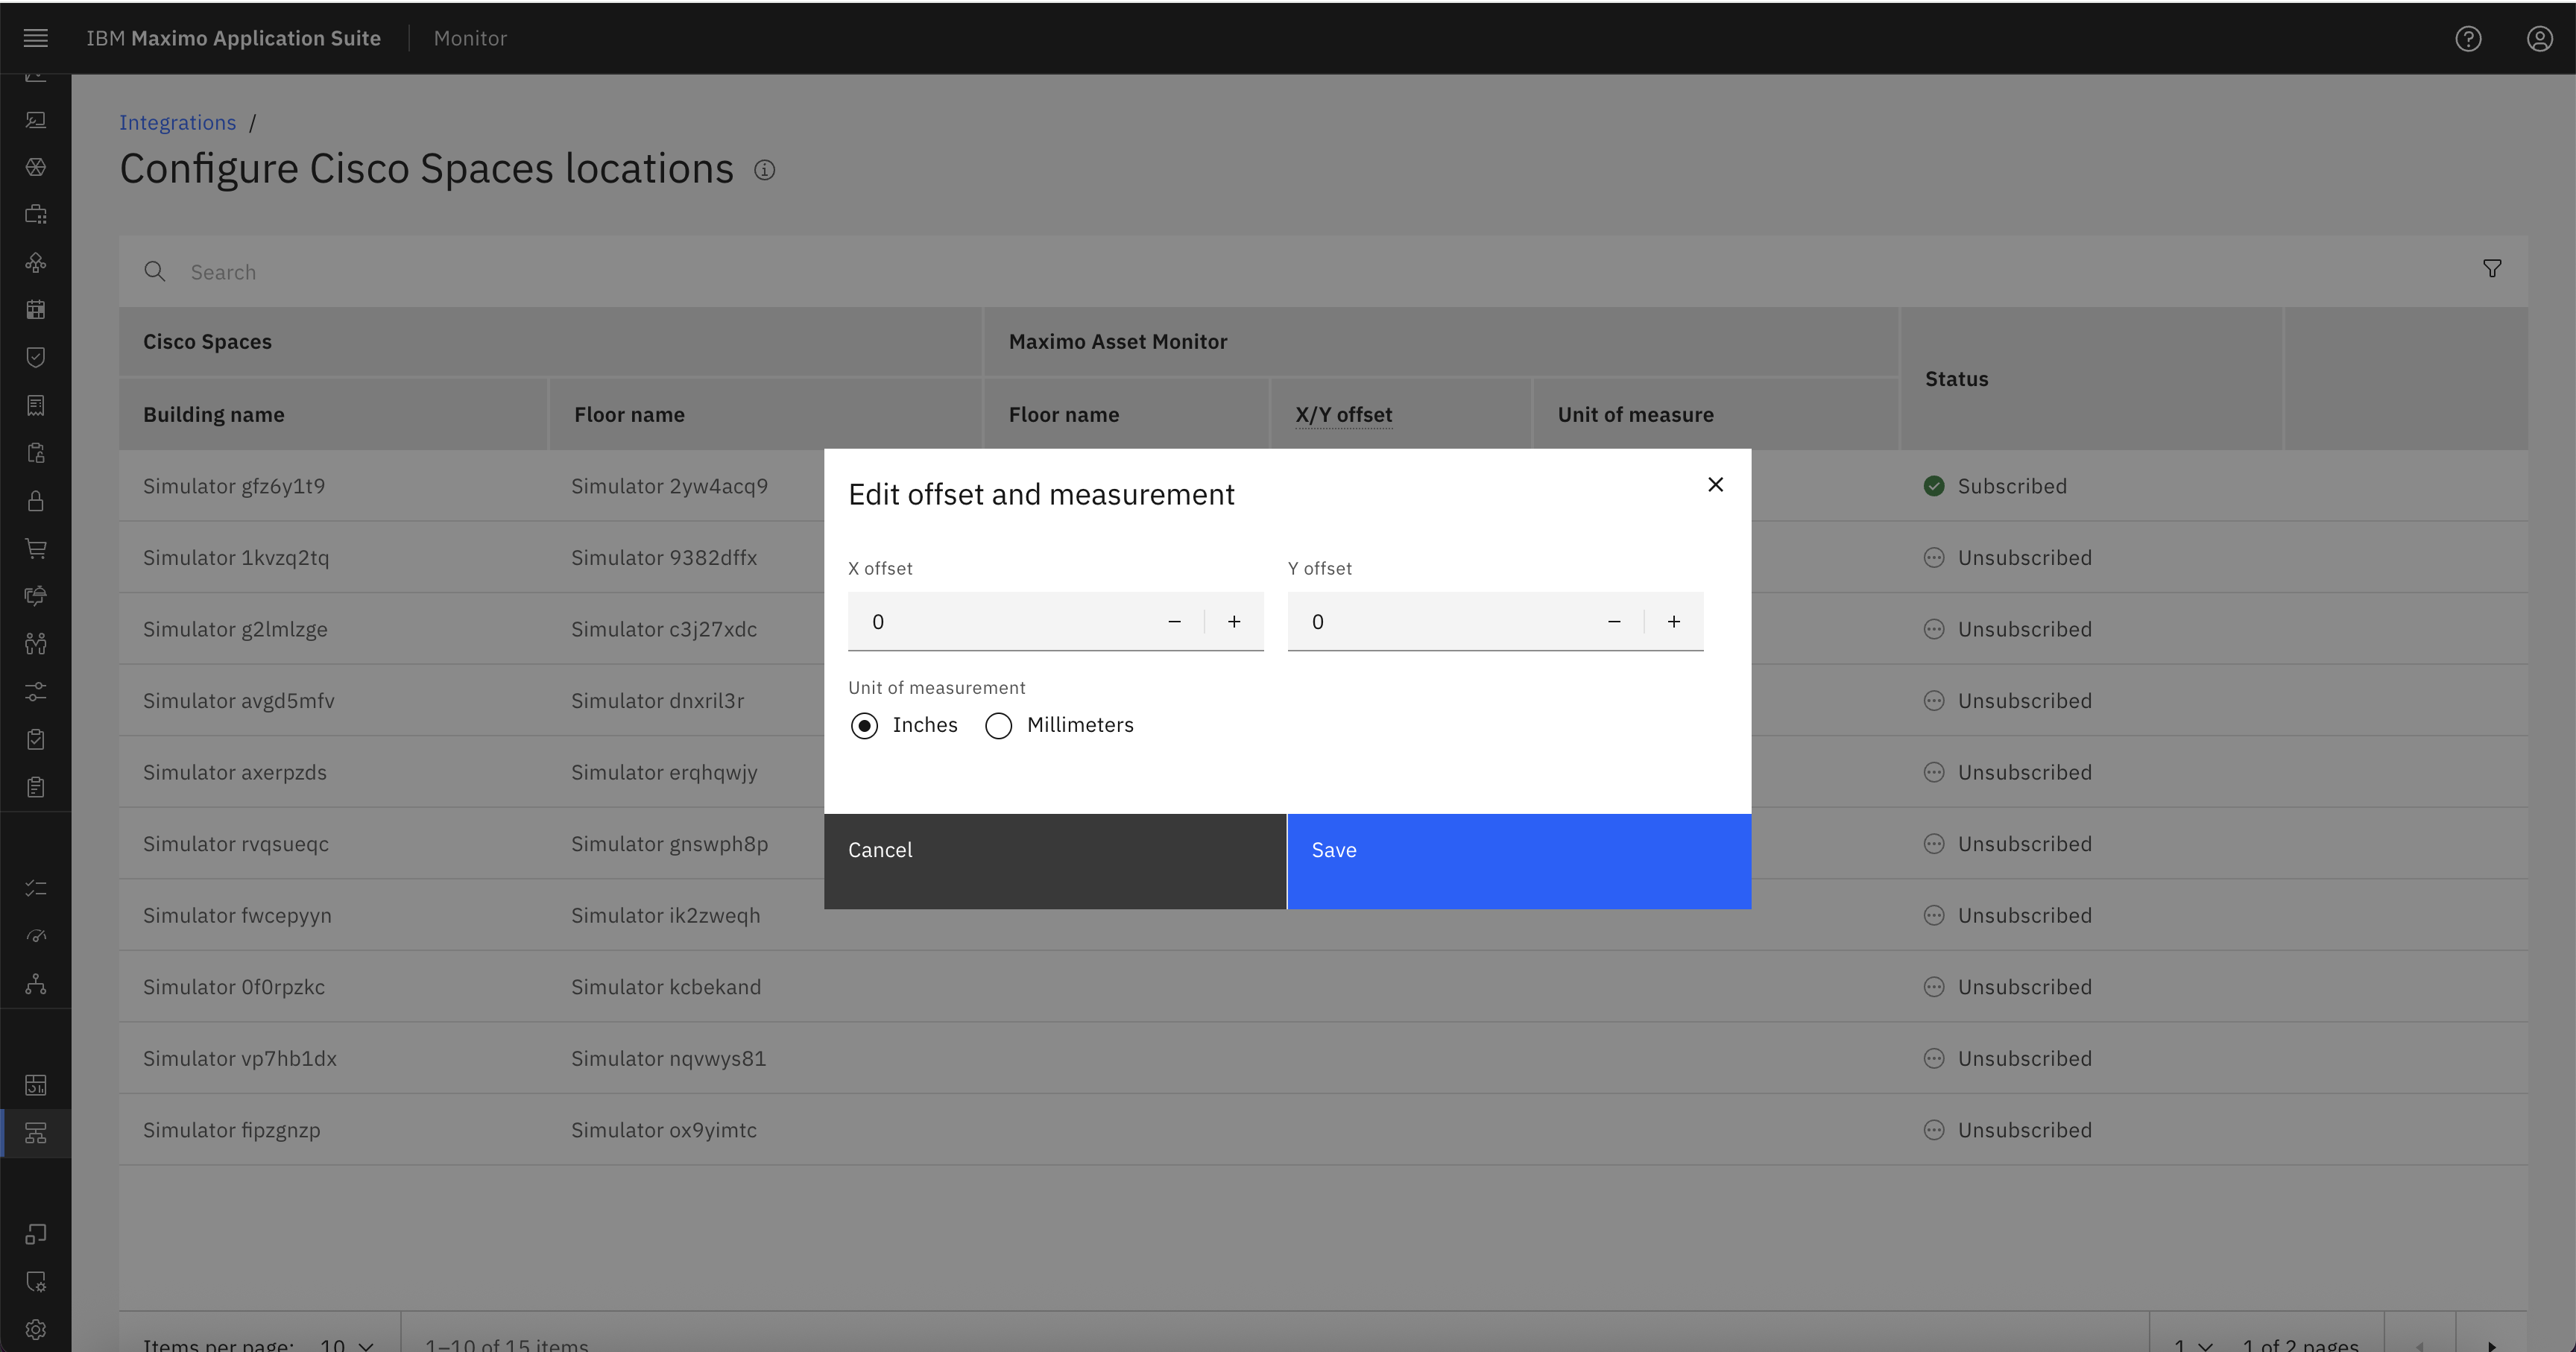Click Simulator 0f0rpzkc building name
Screen dimensions: 2576x1352
pyautogui.click(x=234, y=987)
